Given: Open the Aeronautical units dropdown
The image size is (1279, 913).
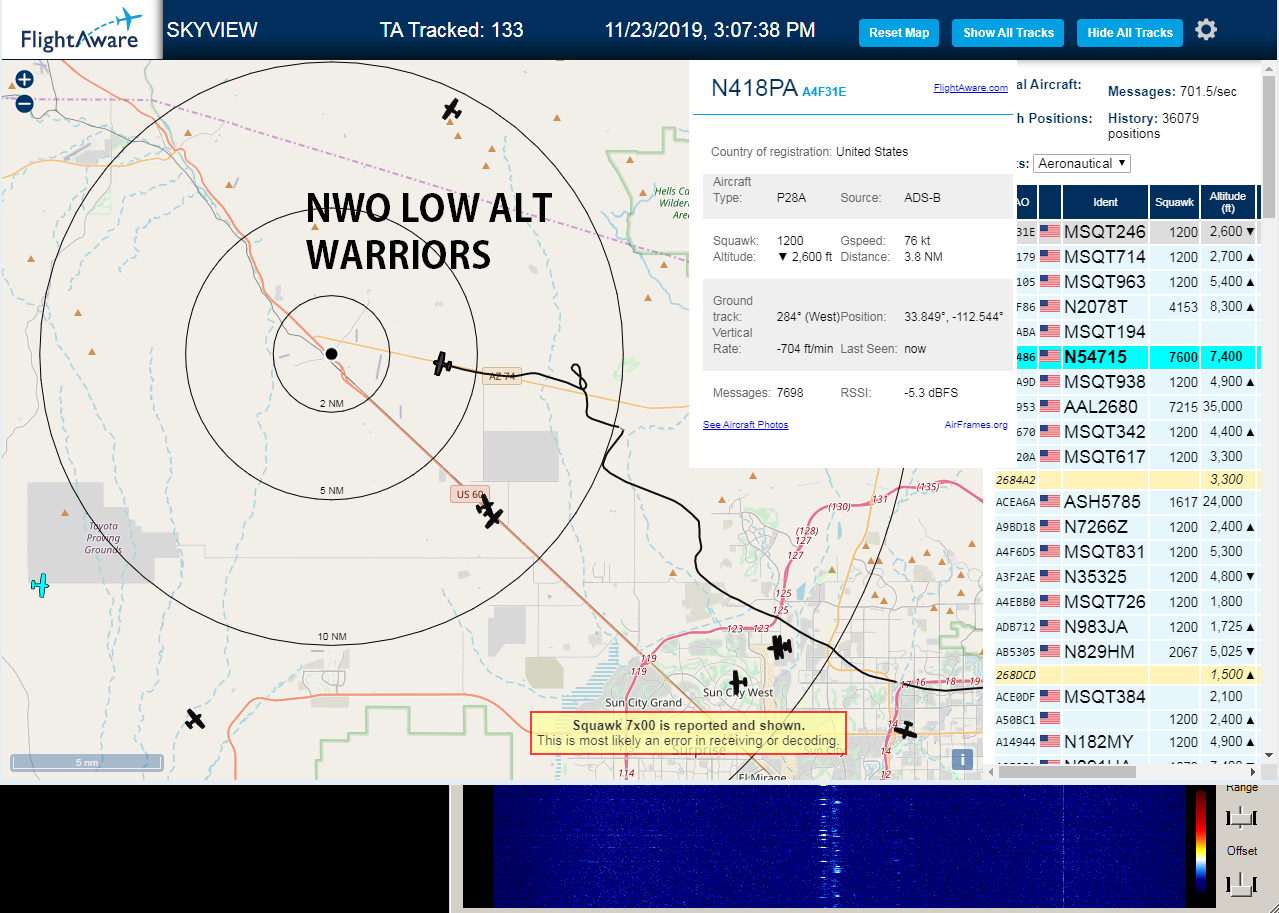Looking at the screenshot, I should tap(1083, 163).
